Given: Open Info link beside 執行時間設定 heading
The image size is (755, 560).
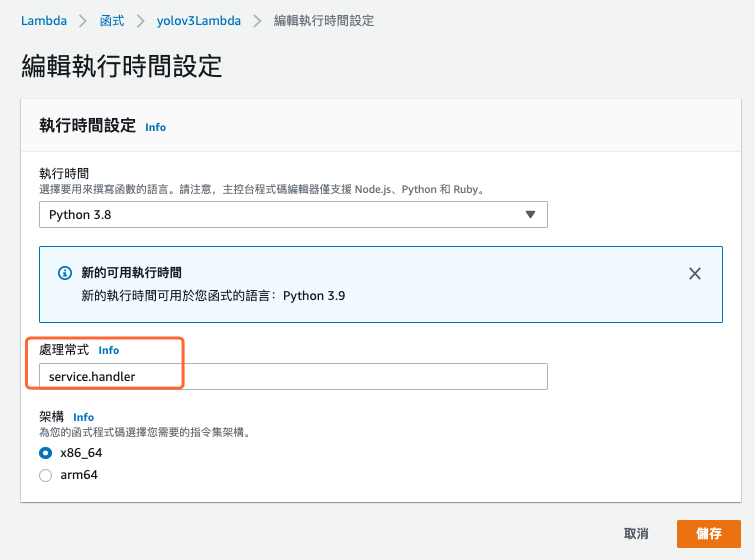Looking at the screenshot, I should [155, 127].
